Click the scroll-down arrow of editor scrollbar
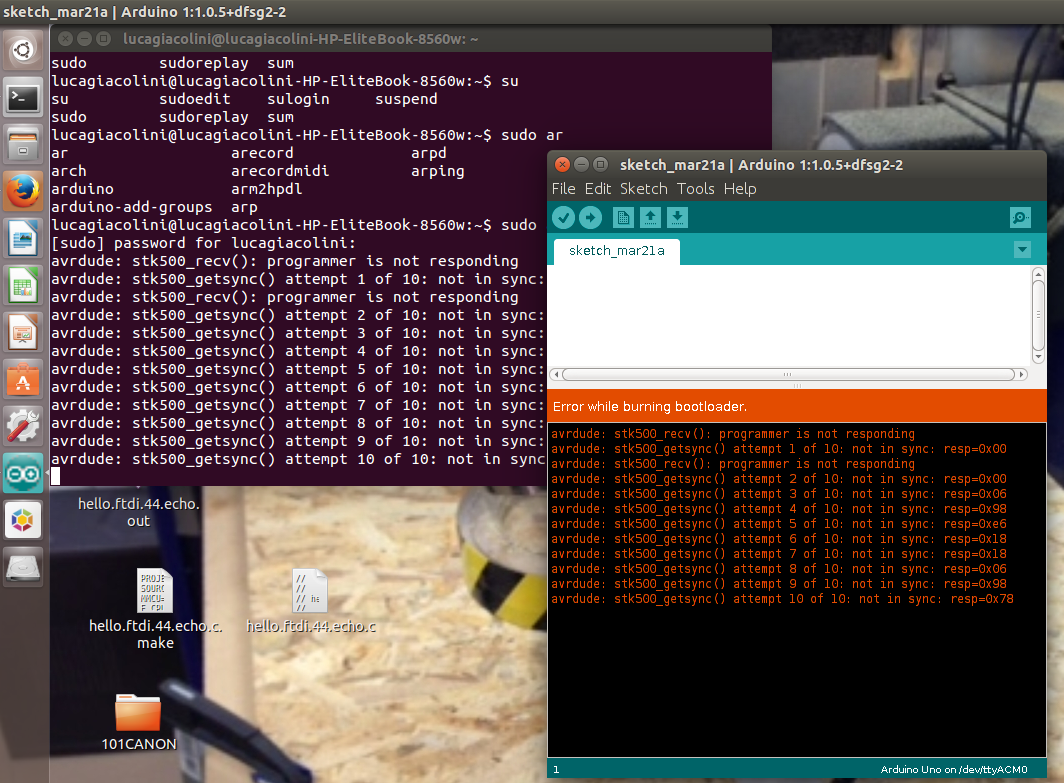The image size is (1064, 783). 1038,357
